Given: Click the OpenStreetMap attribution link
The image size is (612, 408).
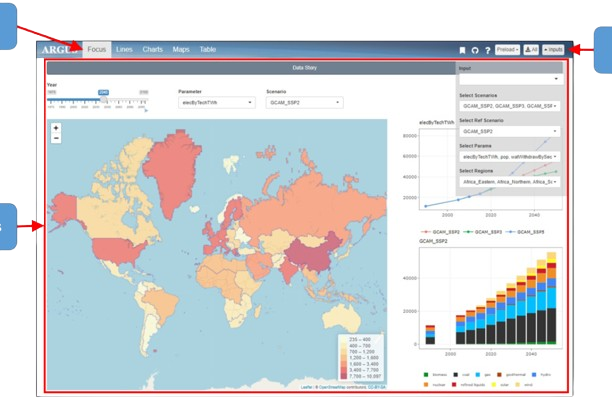Looking at the screenshot, I should tap(331, 386).
